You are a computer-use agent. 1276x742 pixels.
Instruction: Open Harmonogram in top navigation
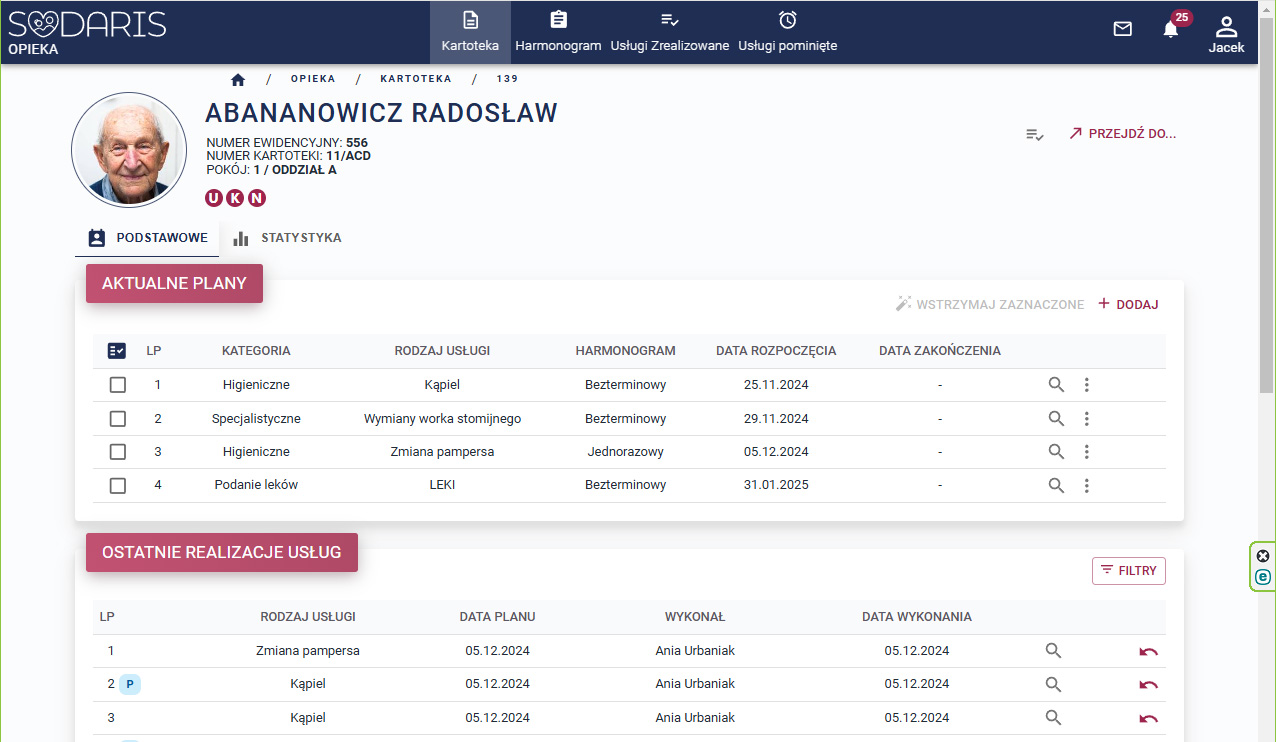(x=558, y=33)
